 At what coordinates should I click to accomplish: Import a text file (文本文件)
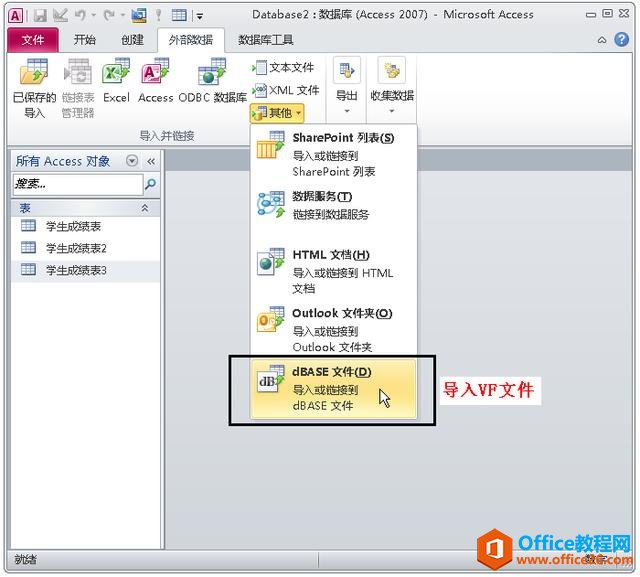tap(283, 67)
